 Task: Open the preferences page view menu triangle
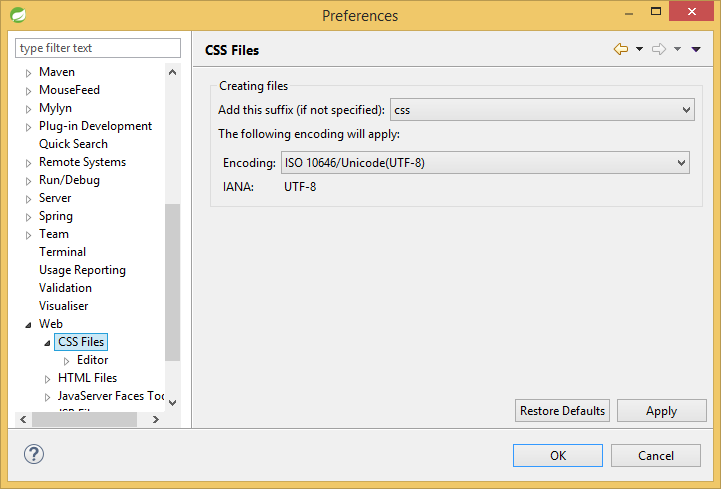(x=696, y=49)
